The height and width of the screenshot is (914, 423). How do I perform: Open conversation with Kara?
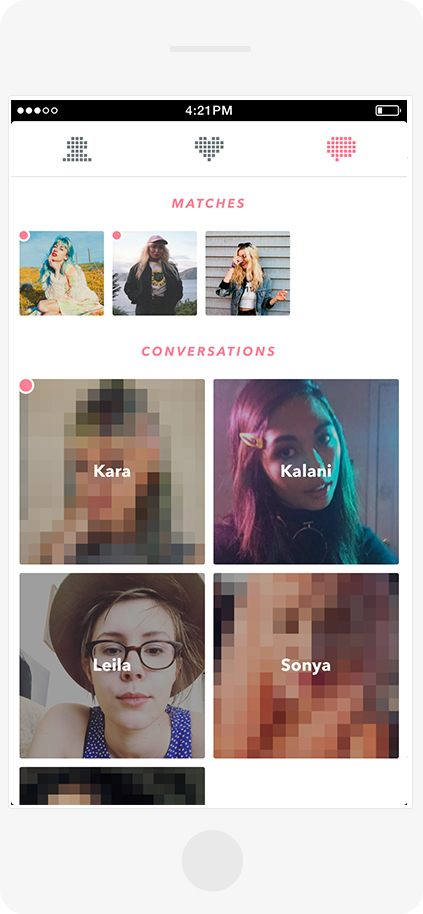pyautogui.click(x=112, y=472)
